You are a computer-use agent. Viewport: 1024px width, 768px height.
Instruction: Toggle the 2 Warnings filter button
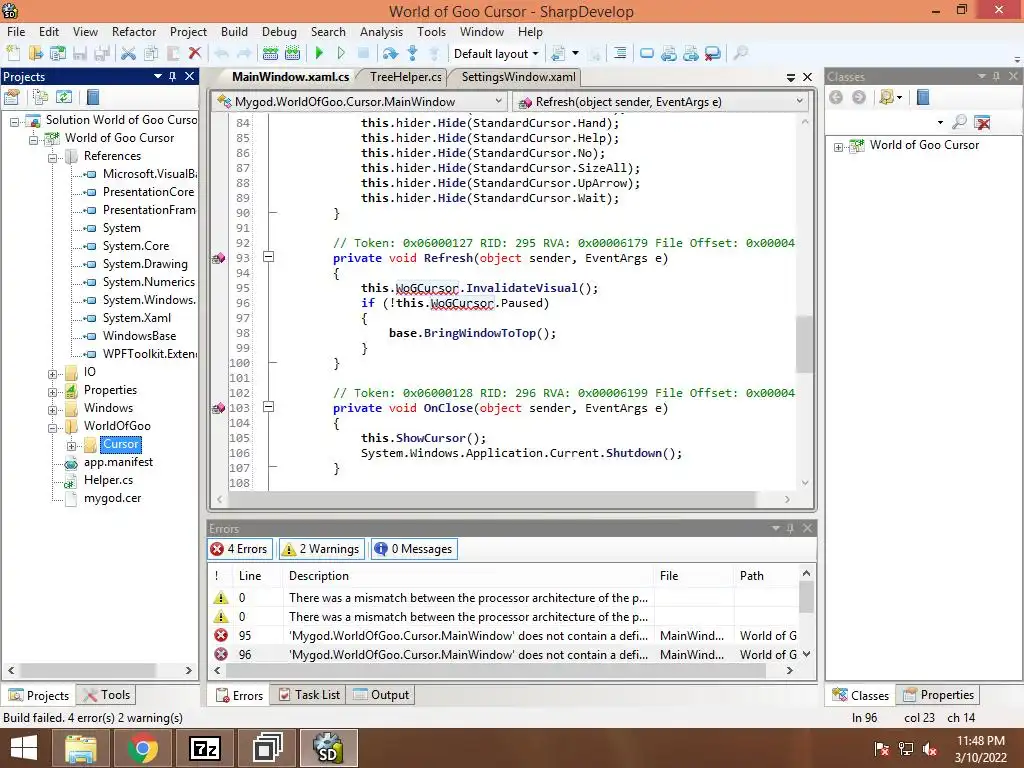click(321, 549)
